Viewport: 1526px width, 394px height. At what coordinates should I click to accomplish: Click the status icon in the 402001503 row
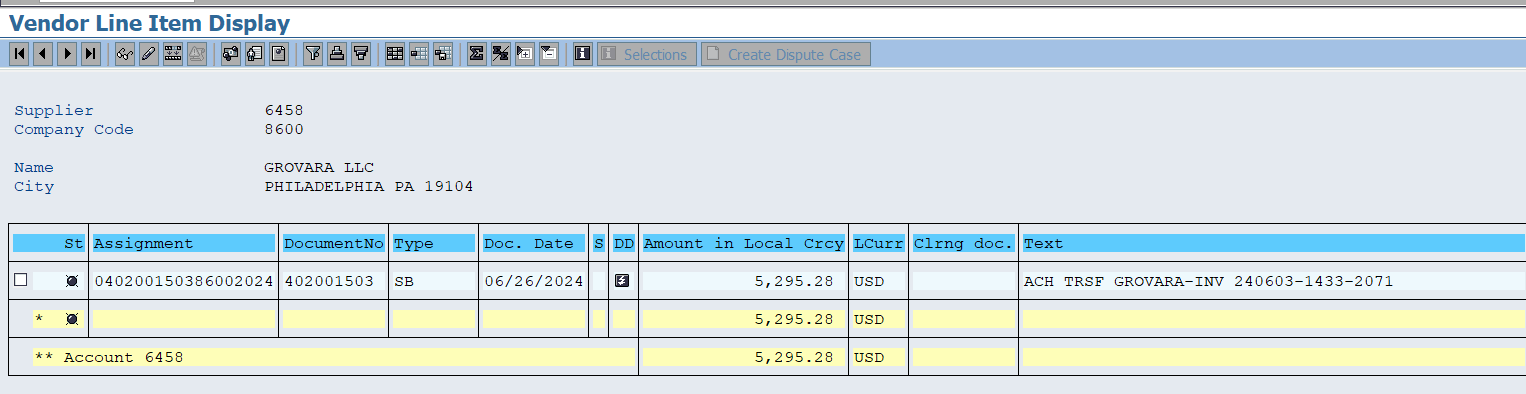72,281
